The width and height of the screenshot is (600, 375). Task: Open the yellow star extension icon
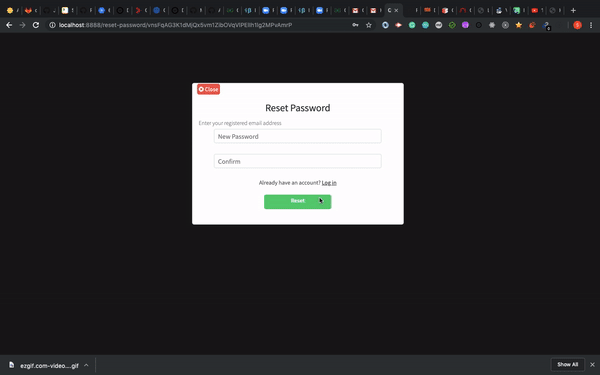coord(518,25)
